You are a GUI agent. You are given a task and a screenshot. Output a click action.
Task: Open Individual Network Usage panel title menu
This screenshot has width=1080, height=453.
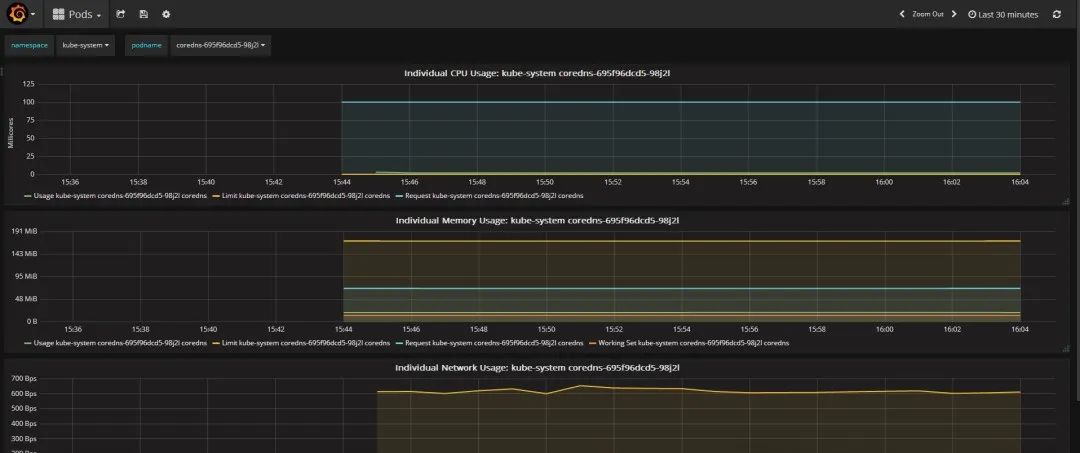[537, 368]
